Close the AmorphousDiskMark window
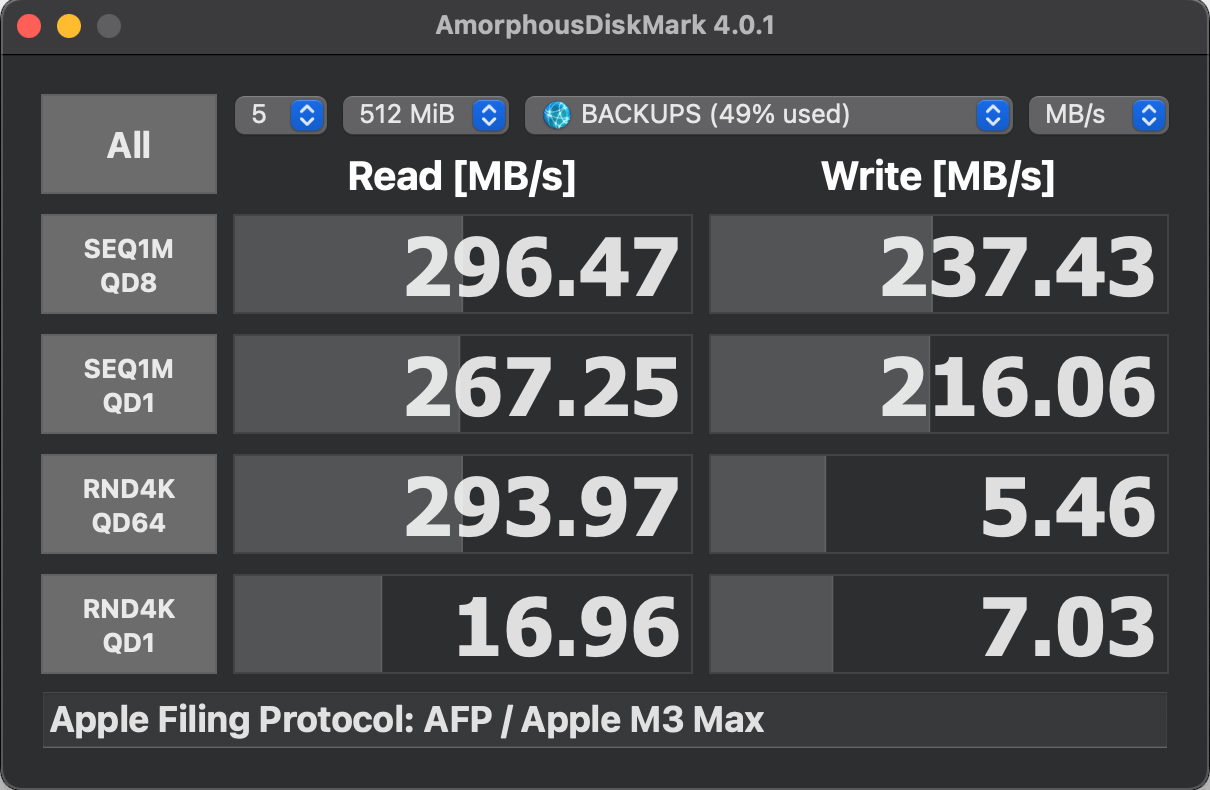The height and width of the screenshot is (790, 1210). 30,27
